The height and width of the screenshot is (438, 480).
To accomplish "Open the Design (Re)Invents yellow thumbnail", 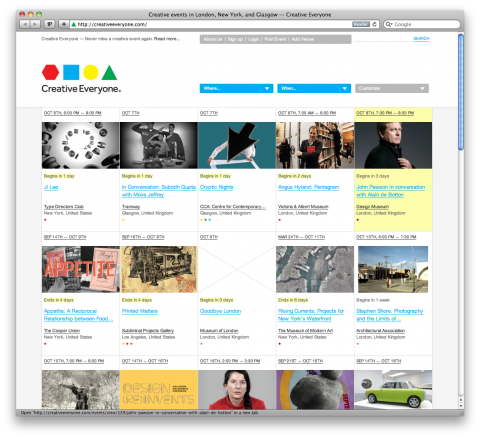I will coord(159,390).
